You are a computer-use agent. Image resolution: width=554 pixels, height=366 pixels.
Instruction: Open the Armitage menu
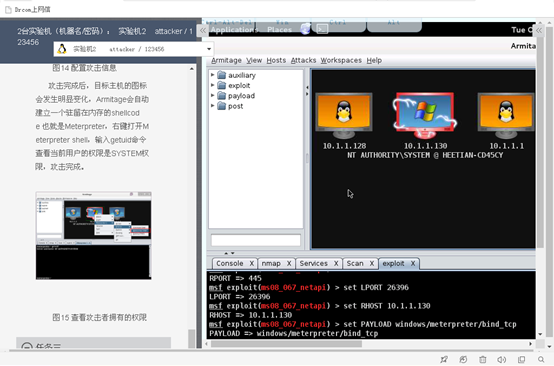[226, 60]
